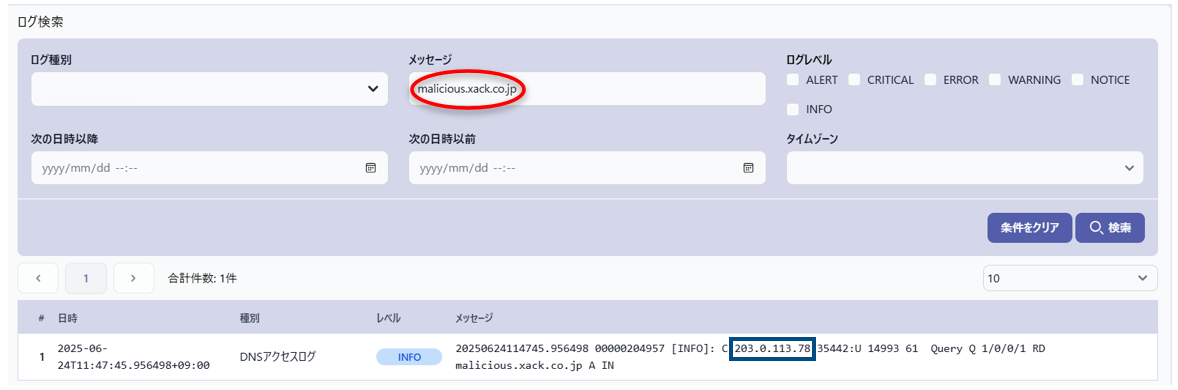This screenshot has height=390, width=1178.
Task: Click 合計件数: 1件 text
Action: (x=202, y=278)
